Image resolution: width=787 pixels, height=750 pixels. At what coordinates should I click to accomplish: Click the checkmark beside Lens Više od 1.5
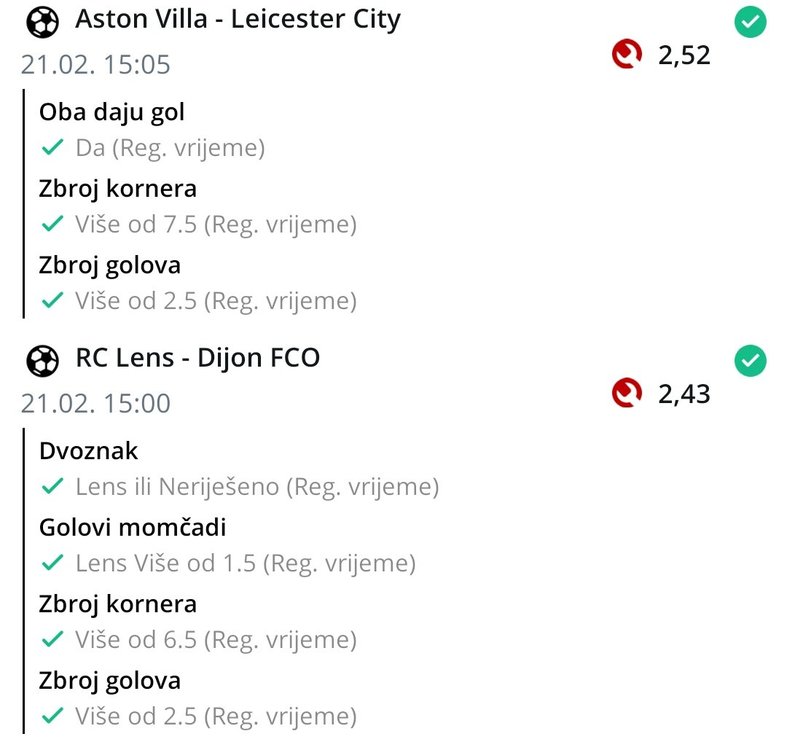tap(52, 563)
